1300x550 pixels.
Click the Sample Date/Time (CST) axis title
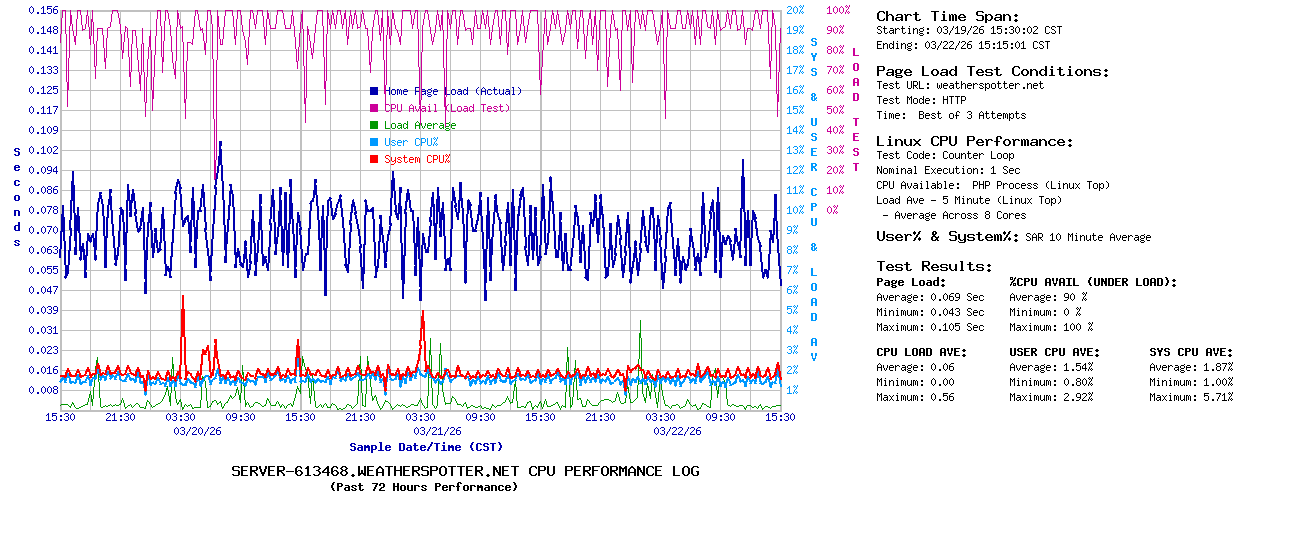pyautogui.click(x=426, y=447)
